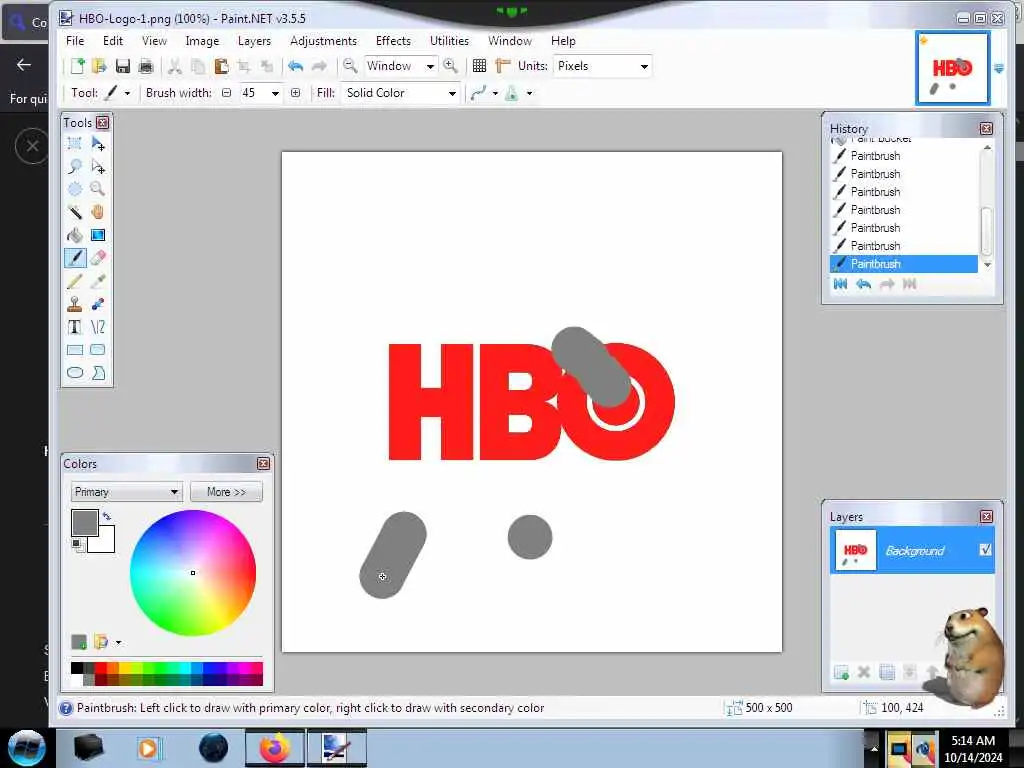Click the New image toolbar icon
Screen dimensions: 1024x768
click(77, 66)
